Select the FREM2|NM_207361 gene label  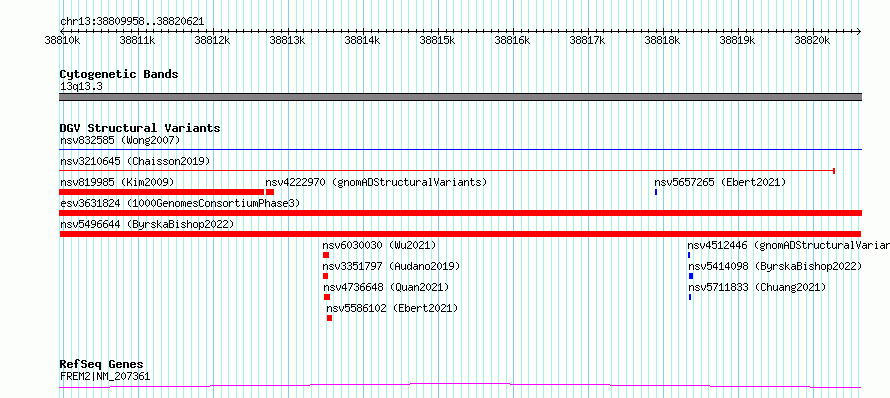[105, 376]
